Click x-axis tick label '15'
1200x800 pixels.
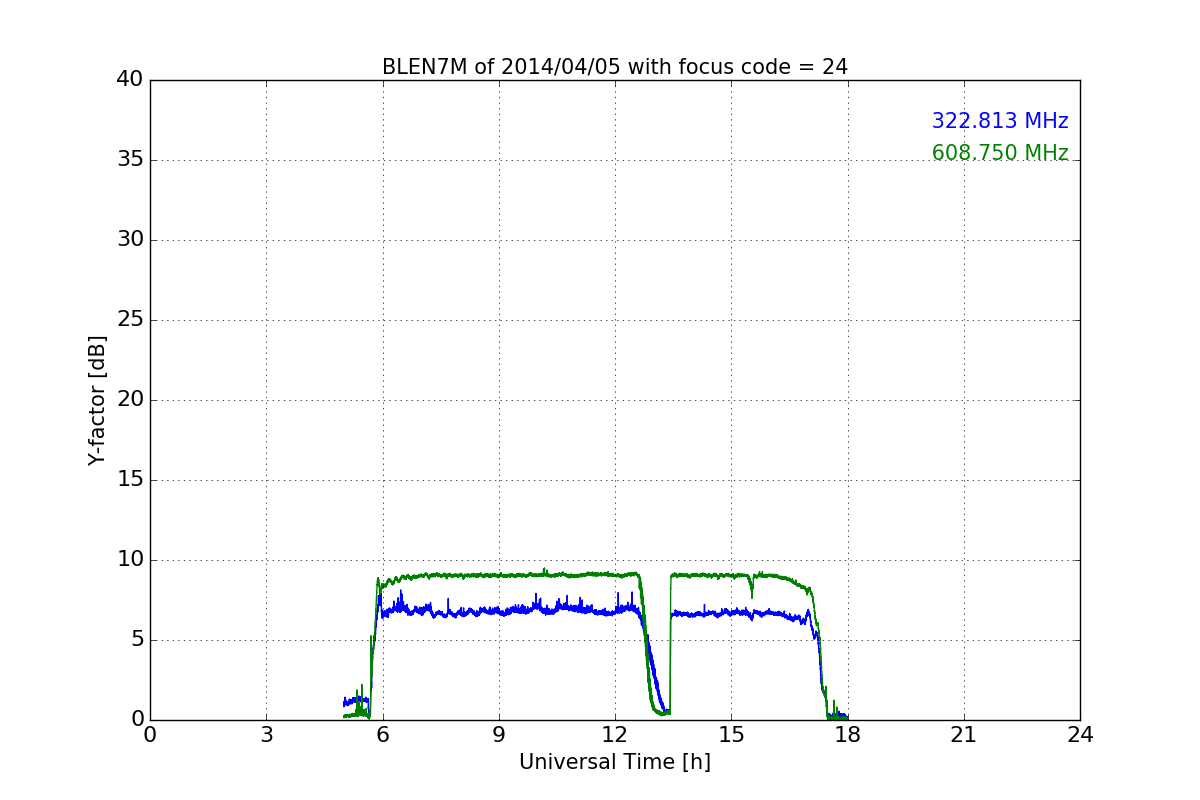point(731,735)
